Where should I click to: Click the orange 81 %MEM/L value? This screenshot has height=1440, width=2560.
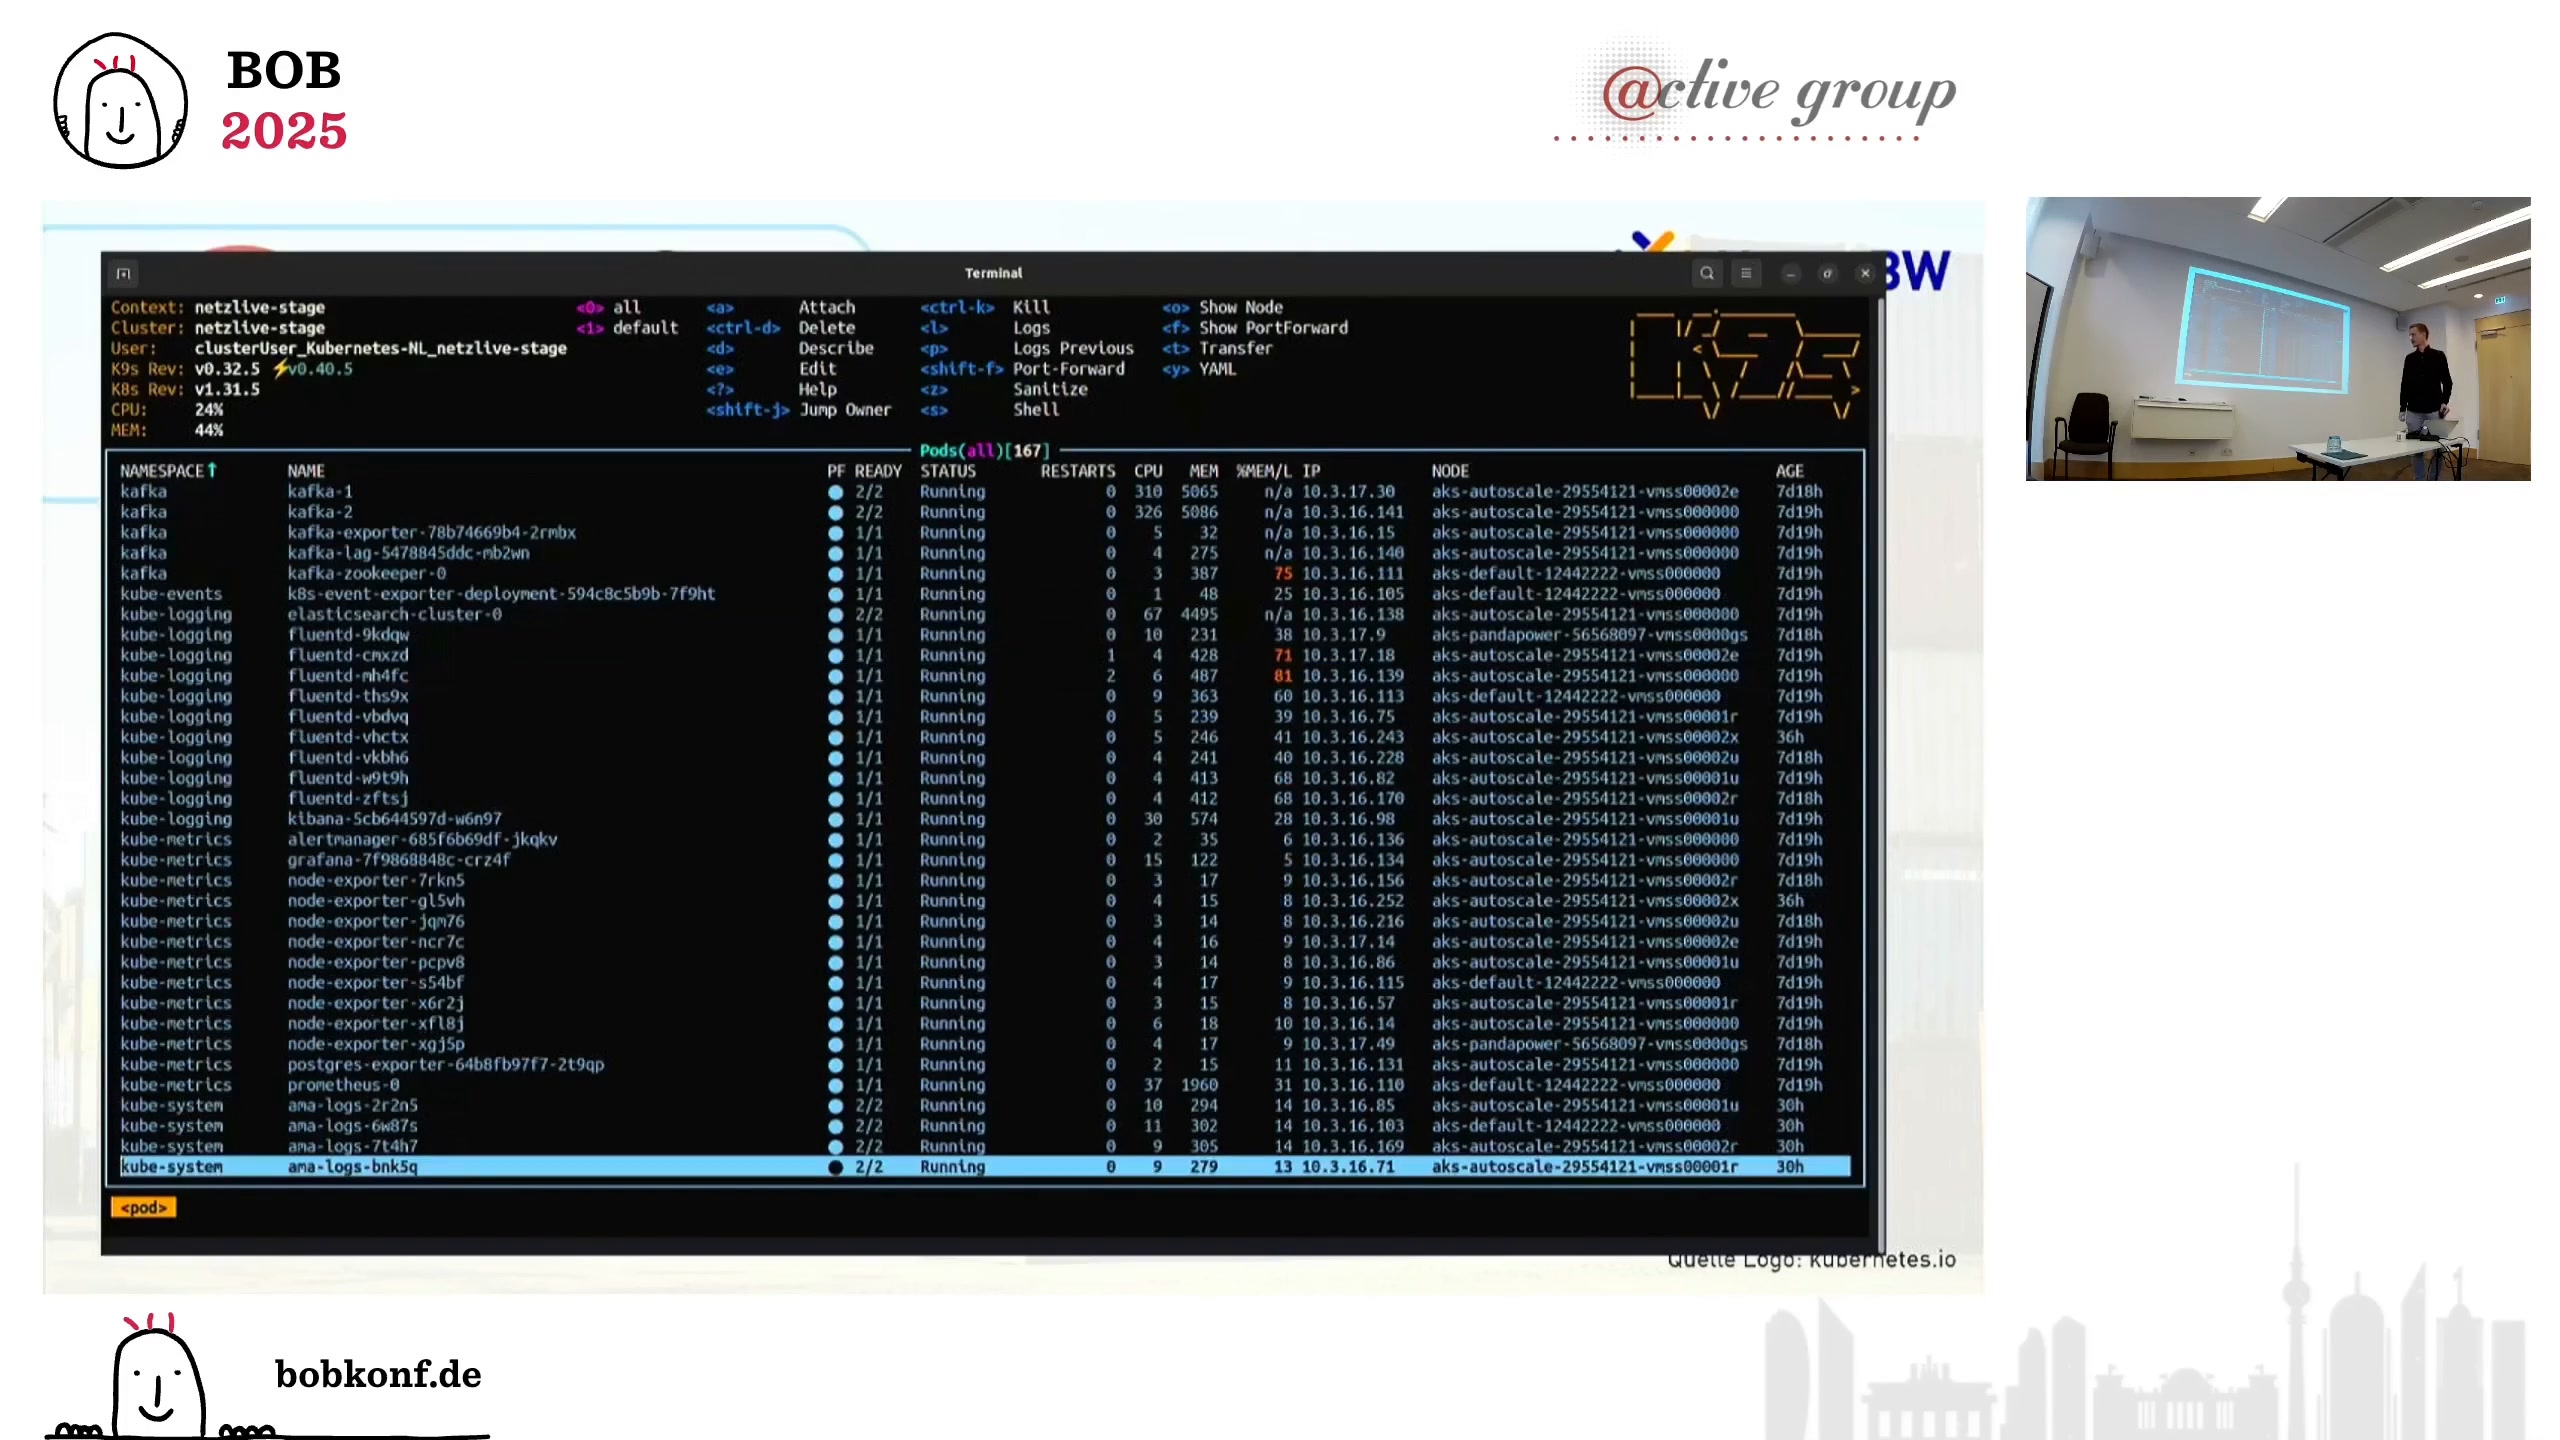[x=1283, y=676]
